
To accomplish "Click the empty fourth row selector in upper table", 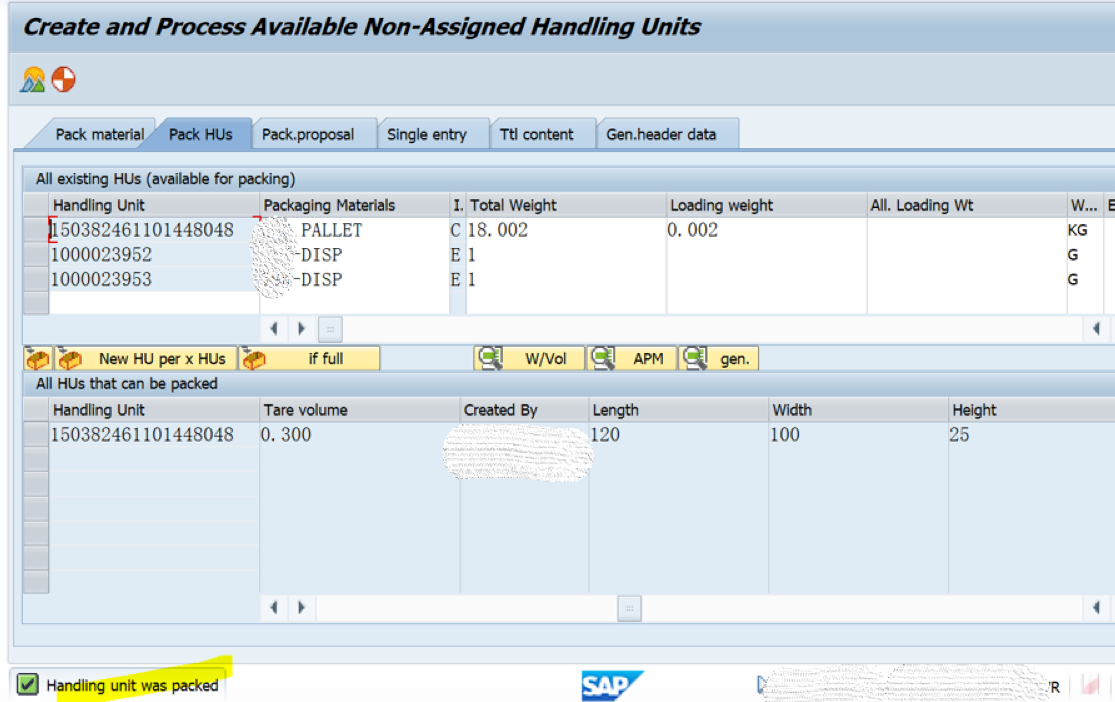I will [36, 304].
